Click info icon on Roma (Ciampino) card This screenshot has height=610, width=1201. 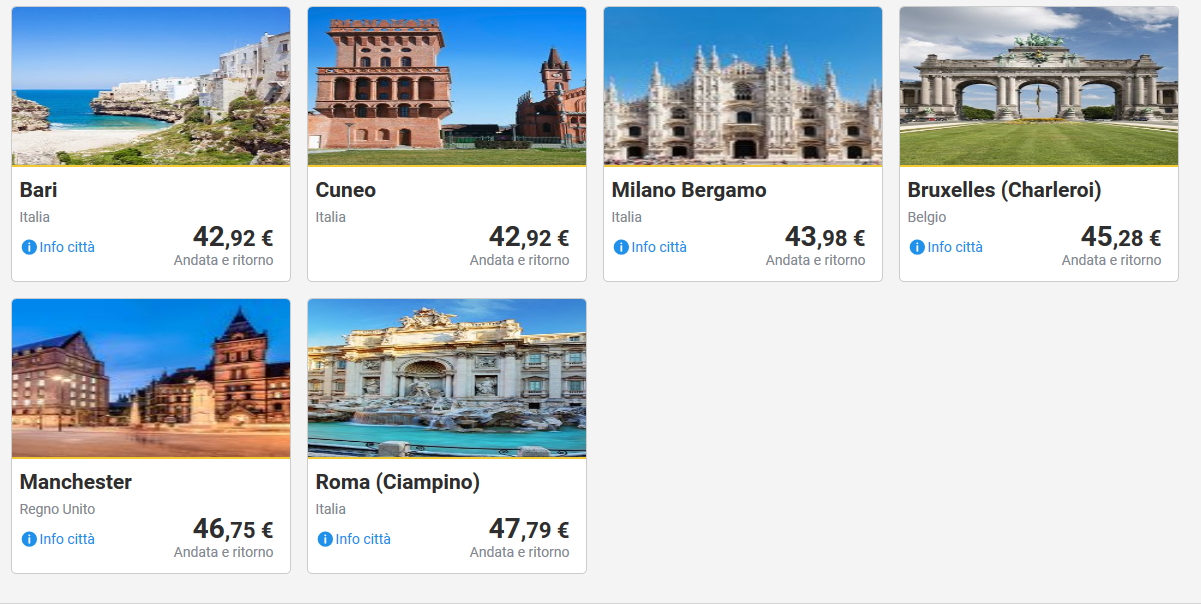(x=325, y=539)
